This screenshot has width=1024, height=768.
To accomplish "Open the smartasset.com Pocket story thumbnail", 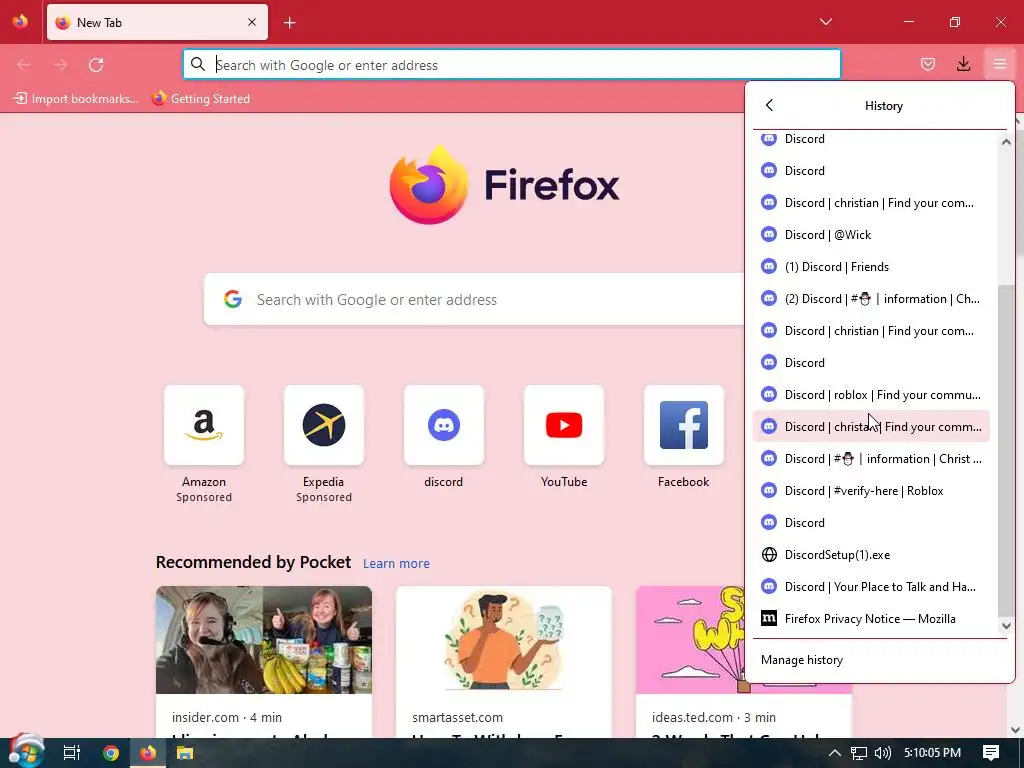I will (x=504, y=639).
